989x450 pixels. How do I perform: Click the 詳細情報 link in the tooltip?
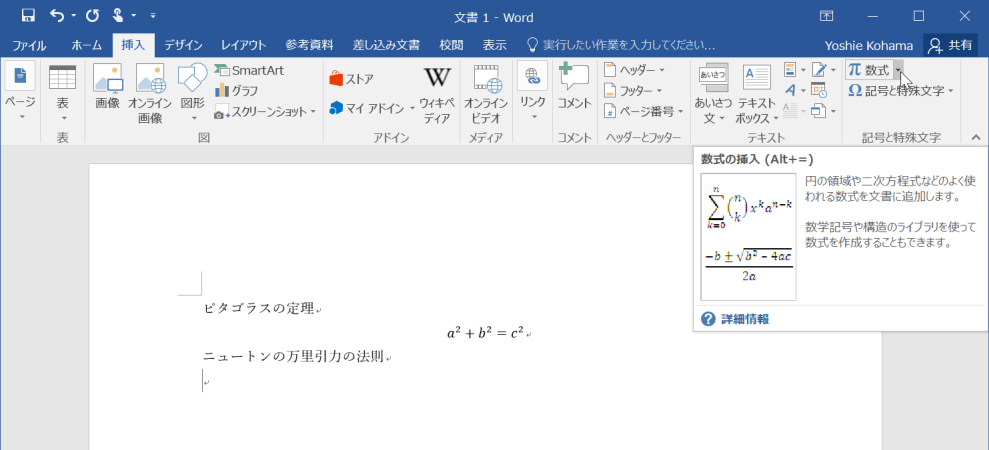coord(745,319)
